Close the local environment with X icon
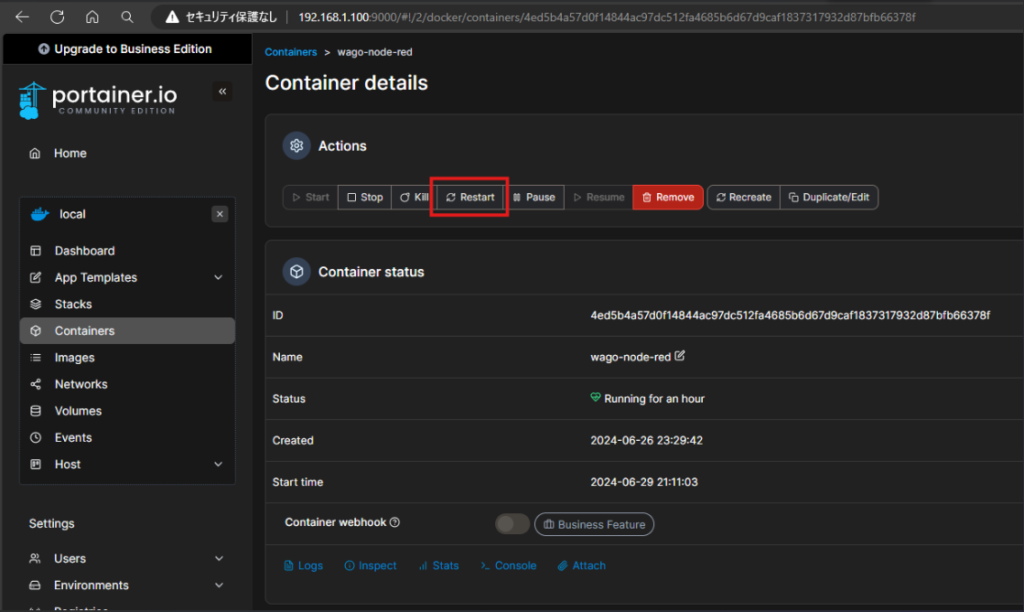This screenshot has height=612, width=1024. click(219, 214)
